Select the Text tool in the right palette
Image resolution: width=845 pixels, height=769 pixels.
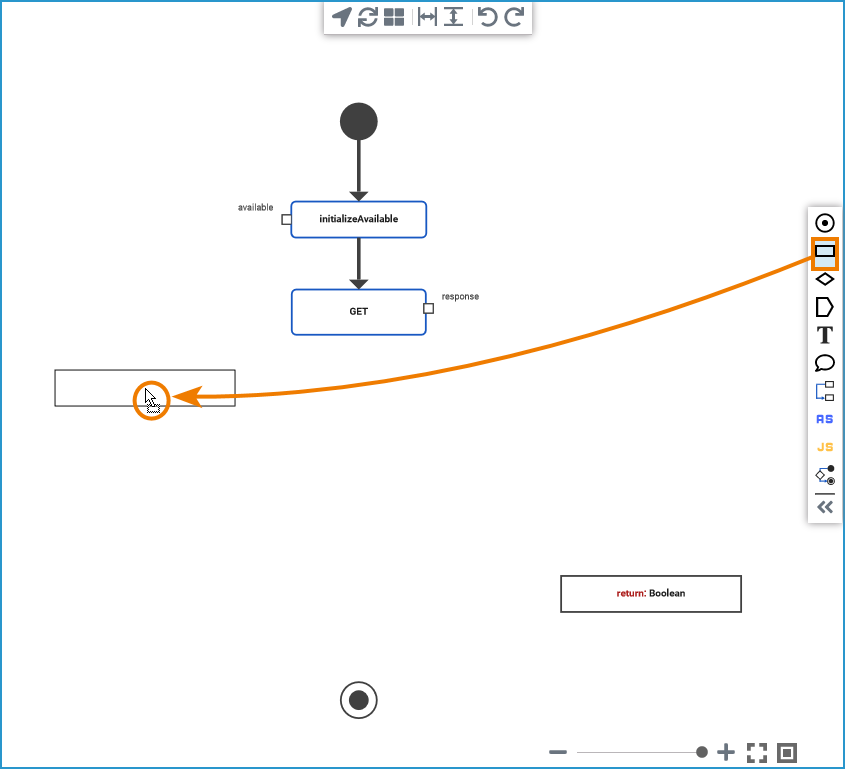(x=824, y=335)
